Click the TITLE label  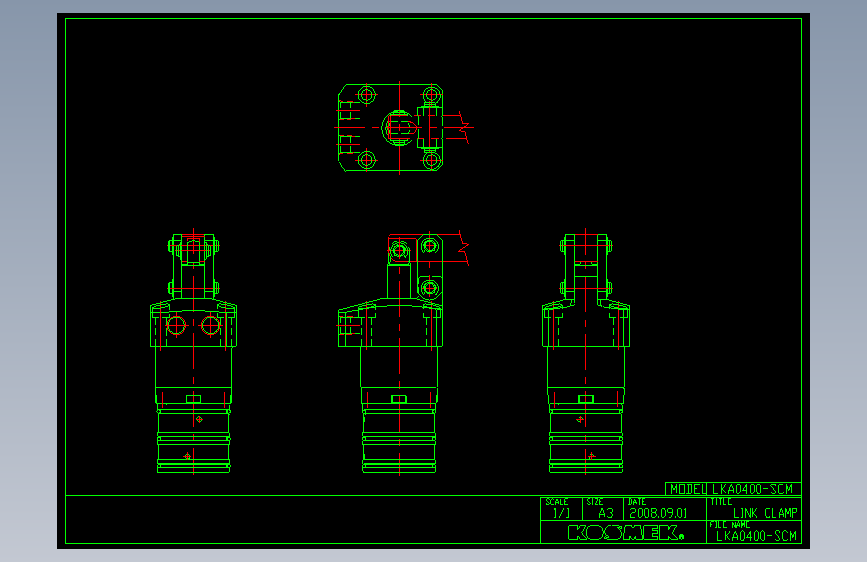click(x=721, y=502)
